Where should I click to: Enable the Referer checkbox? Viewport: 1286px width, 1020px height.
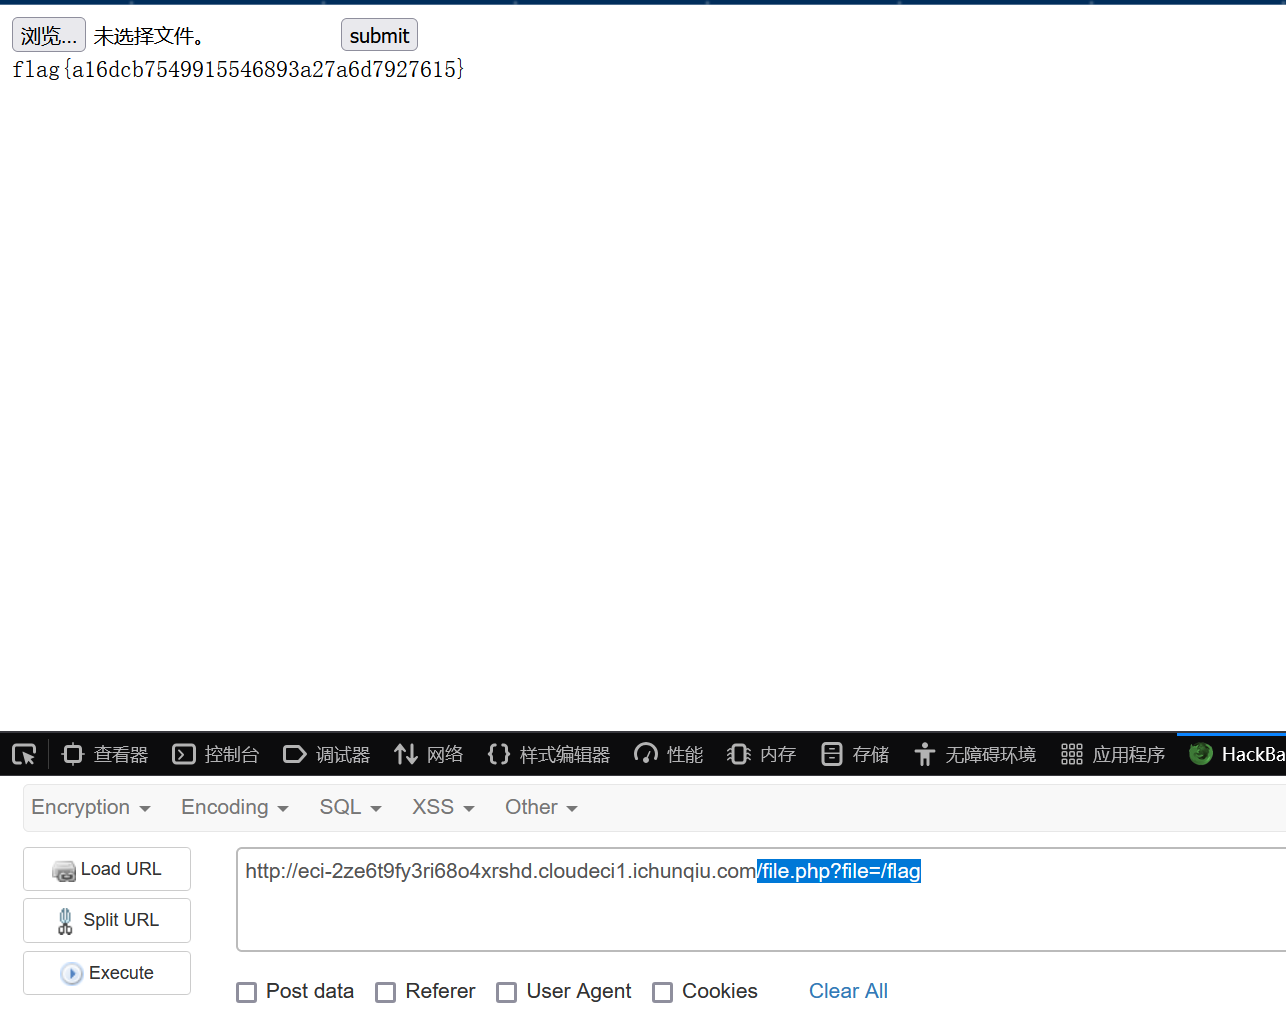pyautogui.click(x=385, y=992)
